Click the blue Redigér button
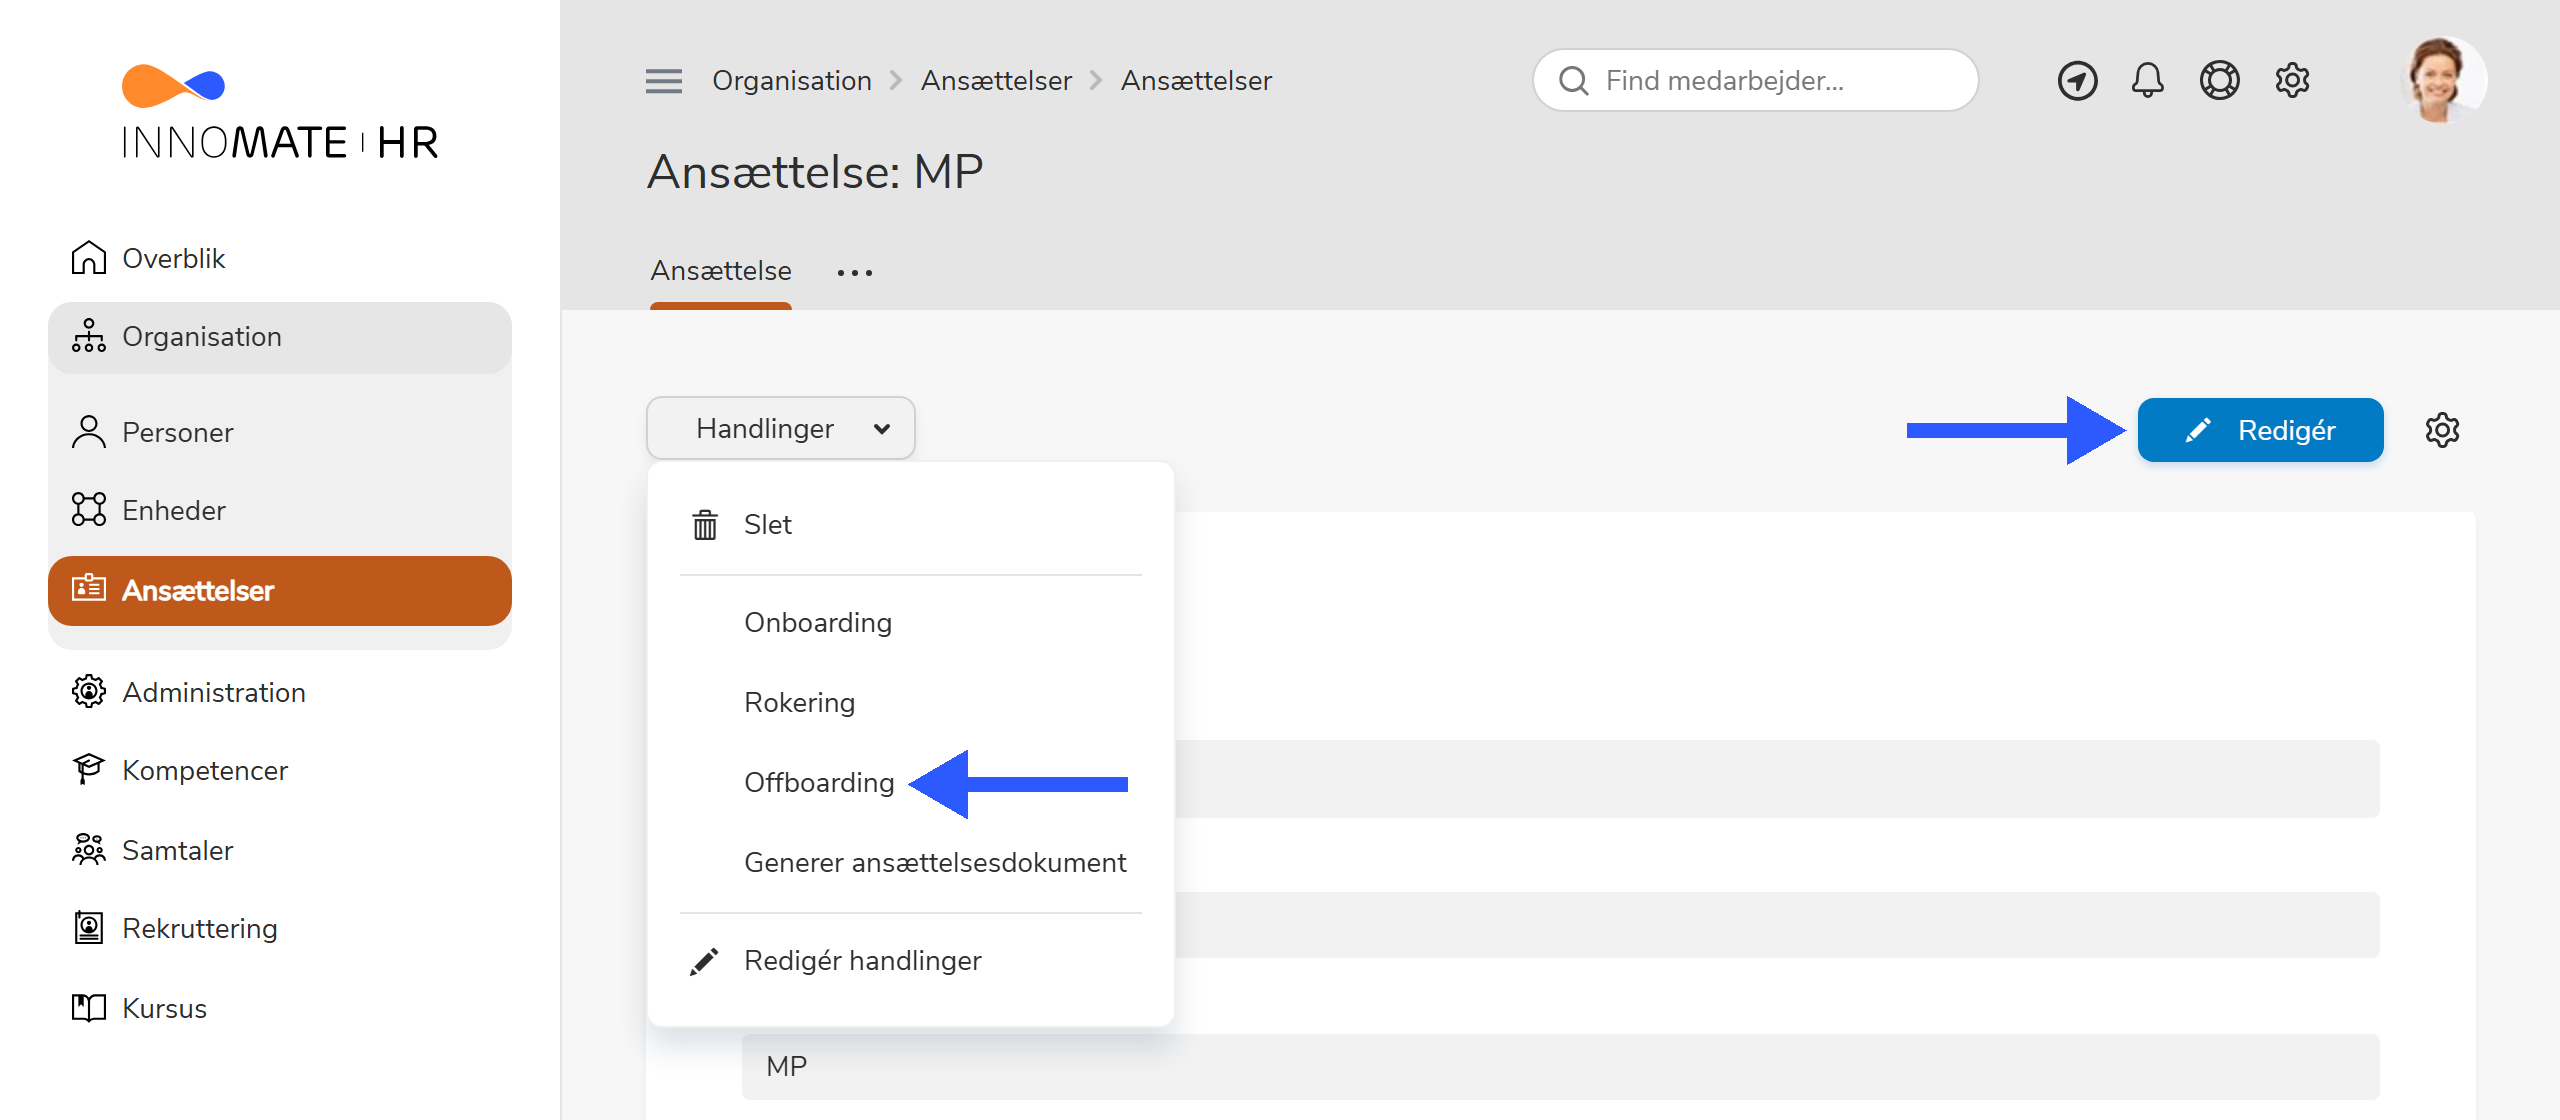Image resolution: width=2560 pixels, height=1120 pixels. (x=2260, y=430)
